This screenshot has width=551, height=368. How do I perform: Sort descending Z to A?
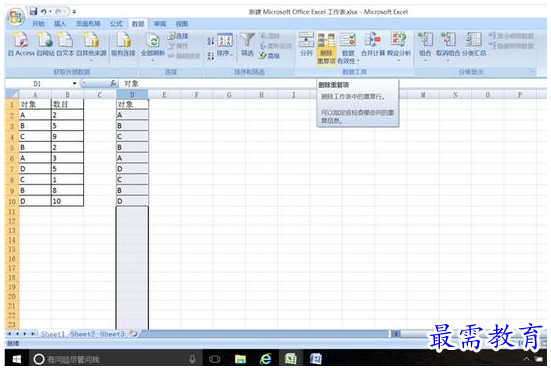click(x=210, y=56)
